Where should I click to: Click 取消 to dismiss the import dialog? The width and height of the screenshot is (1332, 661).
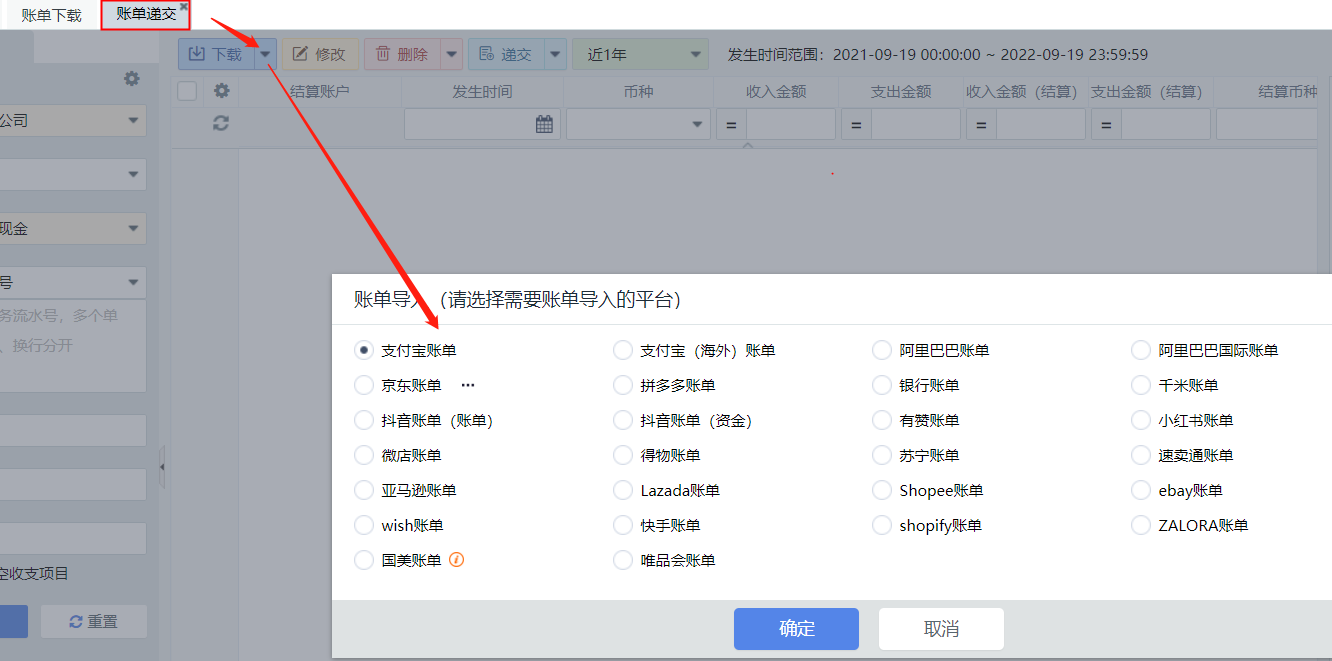coord(941,629)
